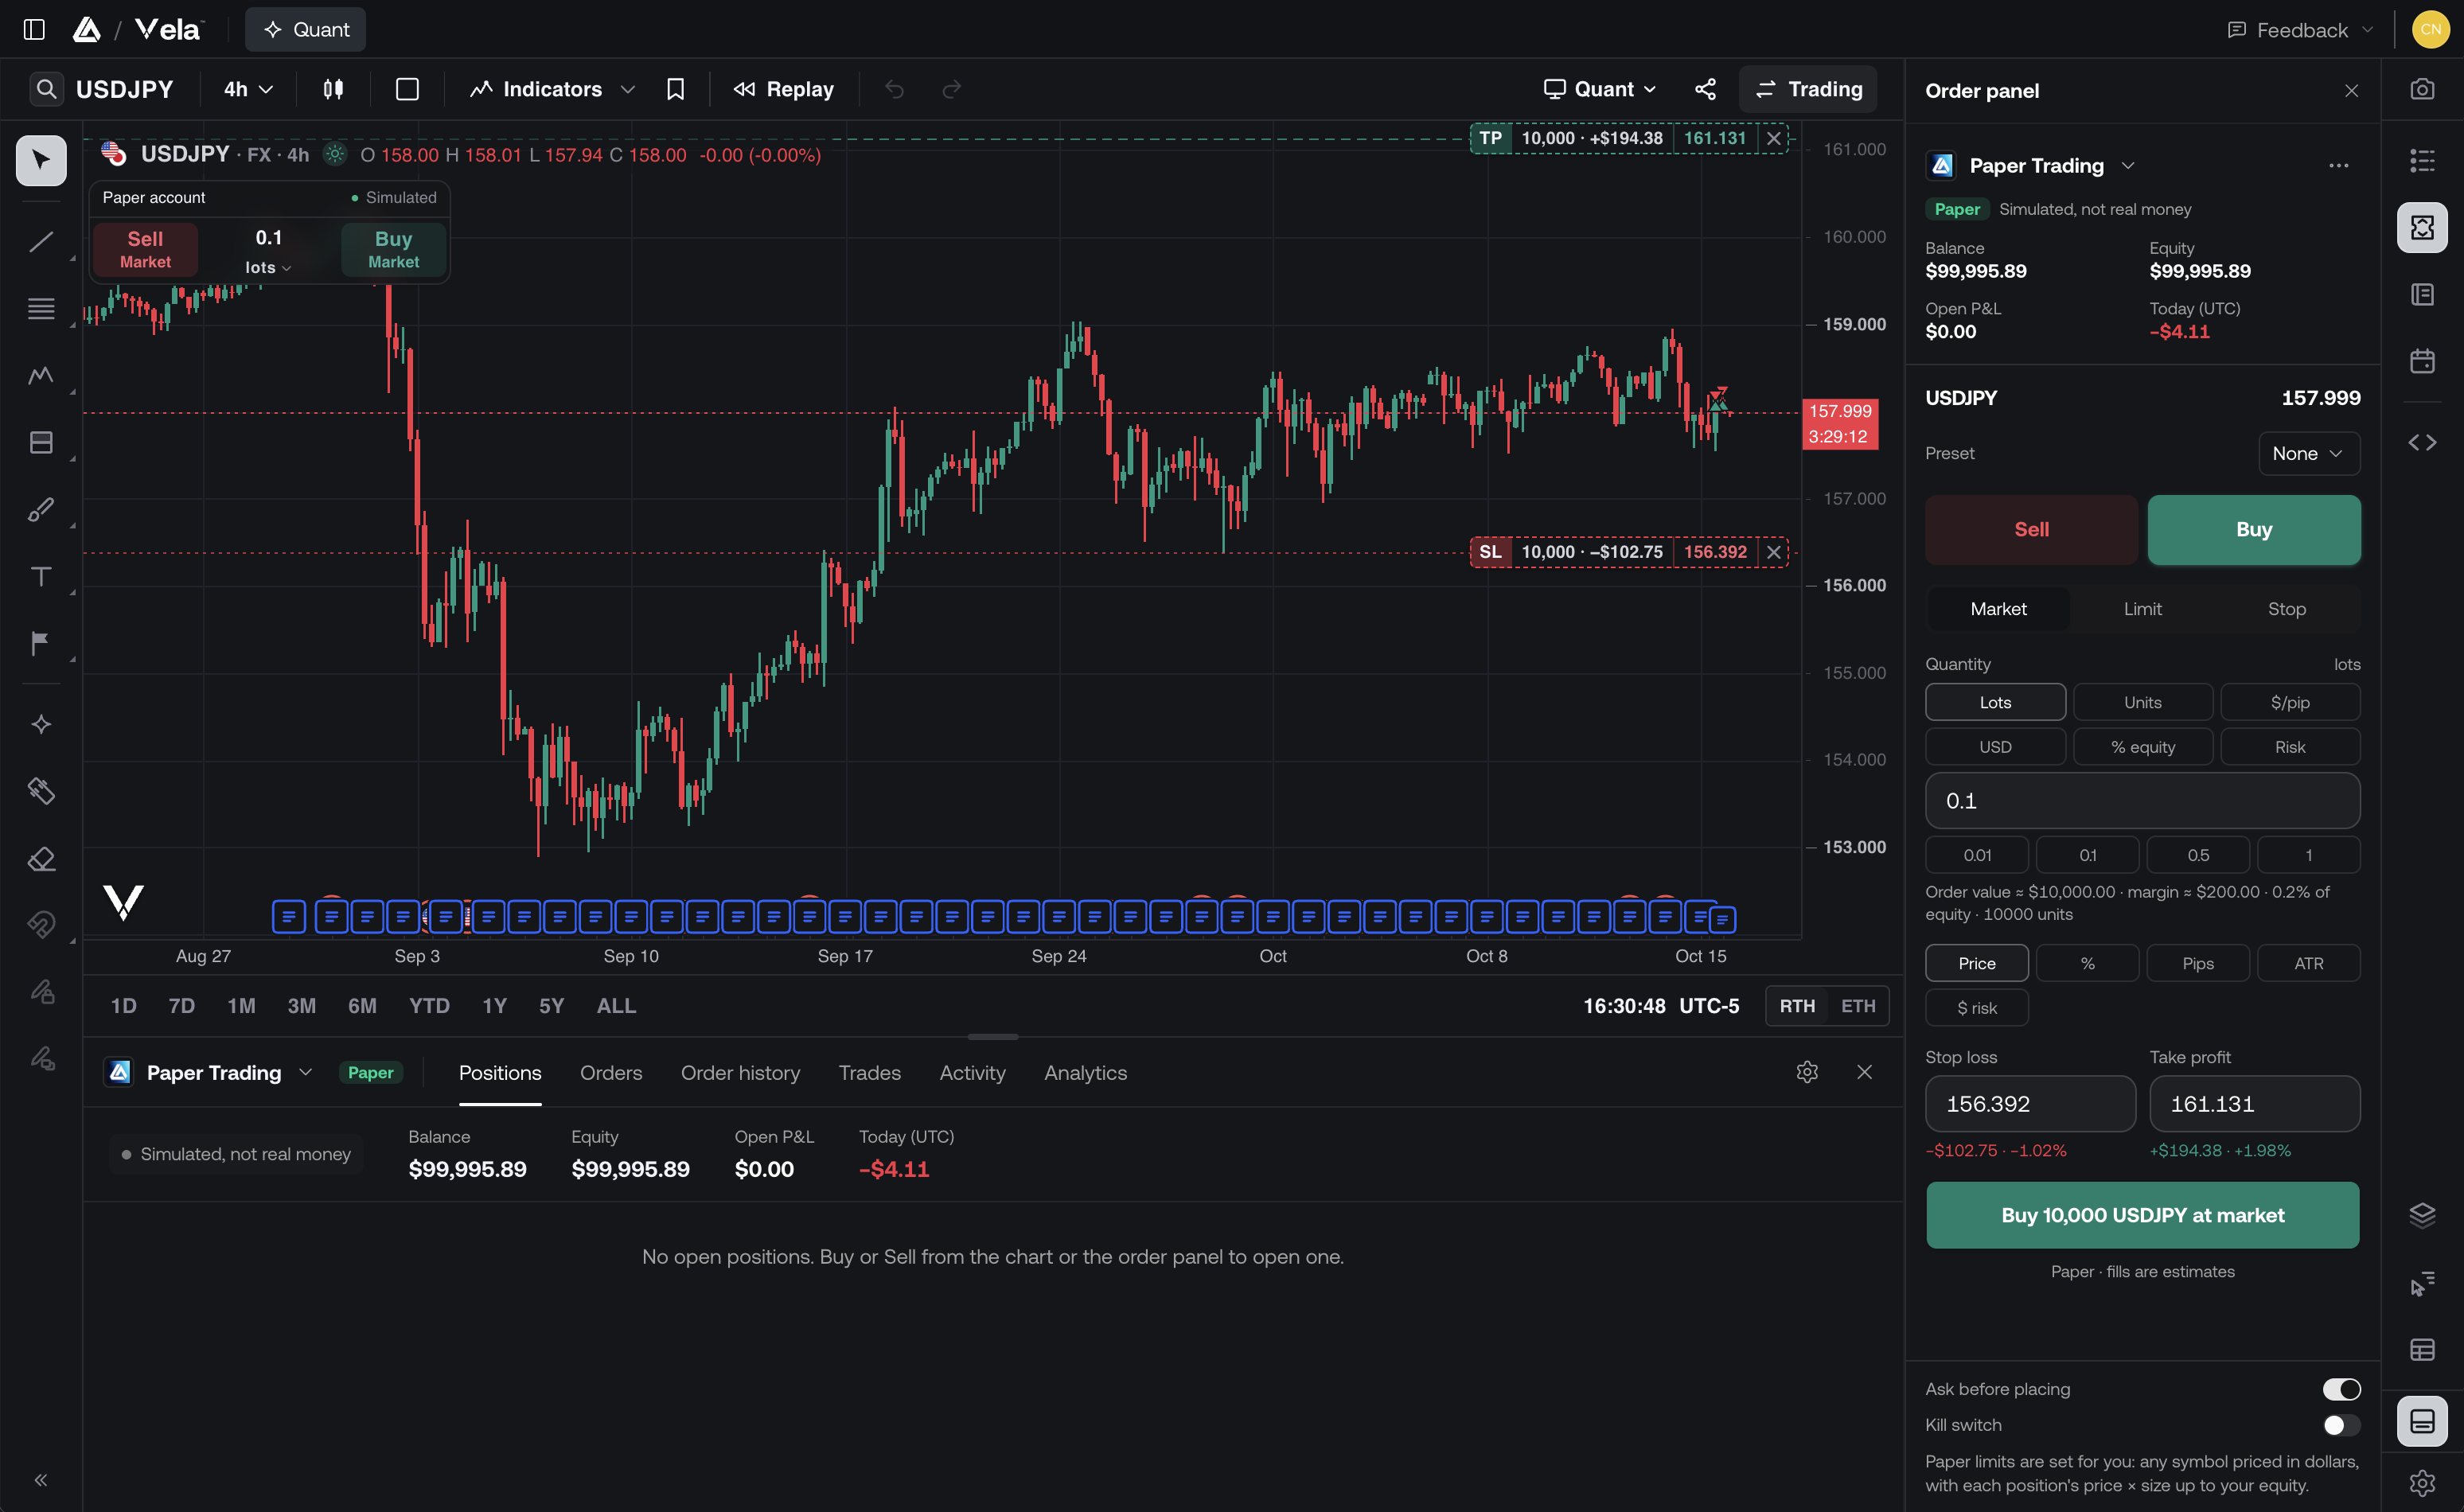2464x1512 pixels.
Task: Click the quantity 0.1 input field
Action: coord(2142,801)
